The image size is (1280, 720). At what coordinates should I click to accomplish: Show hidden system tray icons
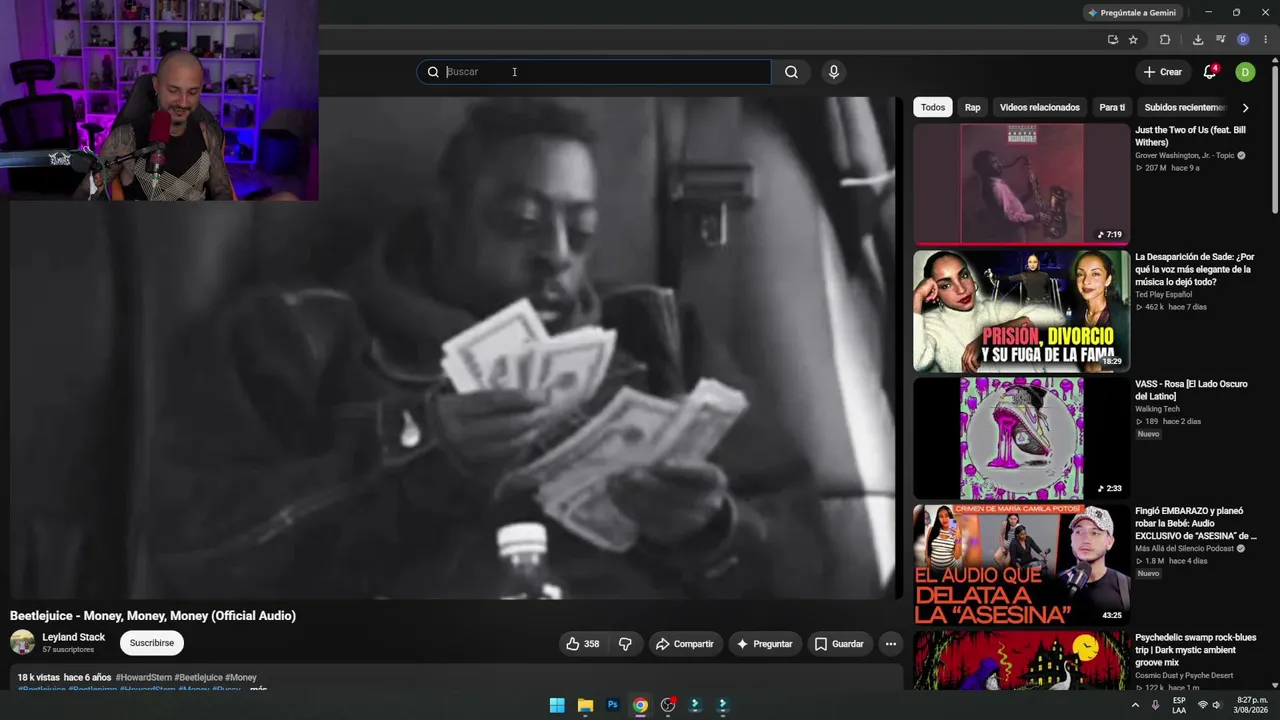(1135, 705)
